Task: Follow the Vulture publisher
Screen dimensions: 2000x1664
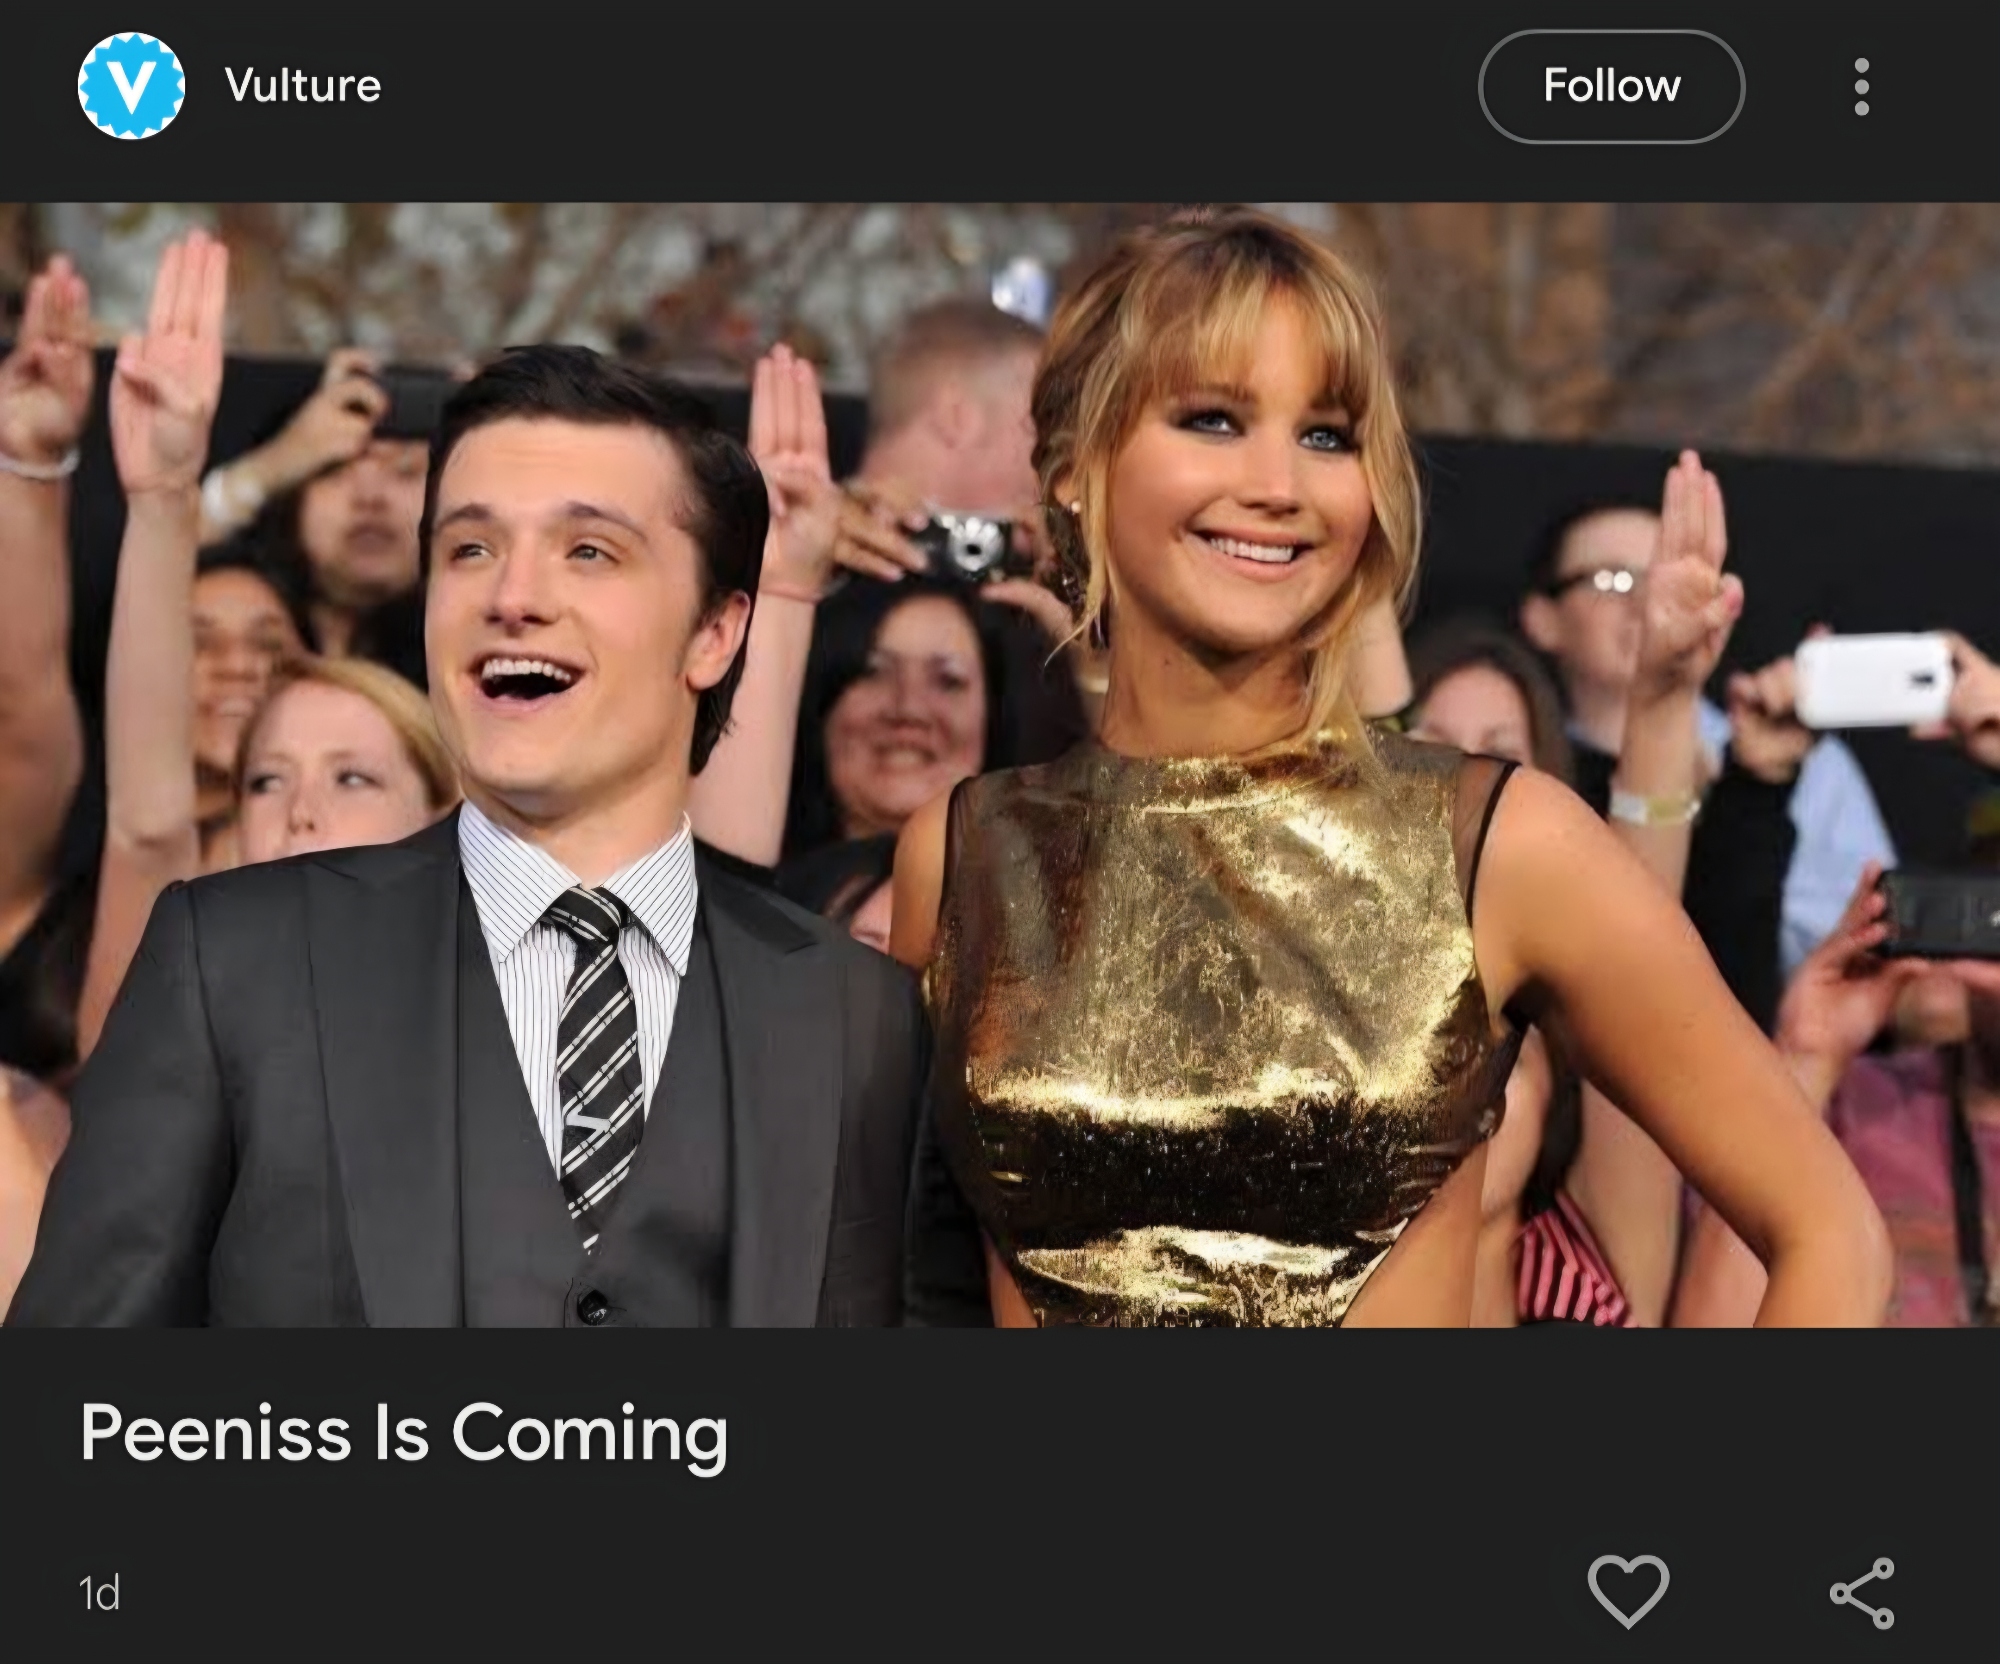Action: coord(1611,87)
